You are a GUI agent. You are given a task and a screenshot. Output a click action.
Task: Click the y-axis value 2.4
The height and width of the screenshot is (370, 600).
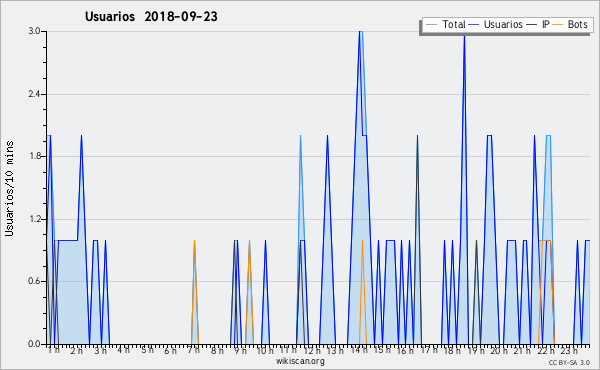click(x=34, y=94)
